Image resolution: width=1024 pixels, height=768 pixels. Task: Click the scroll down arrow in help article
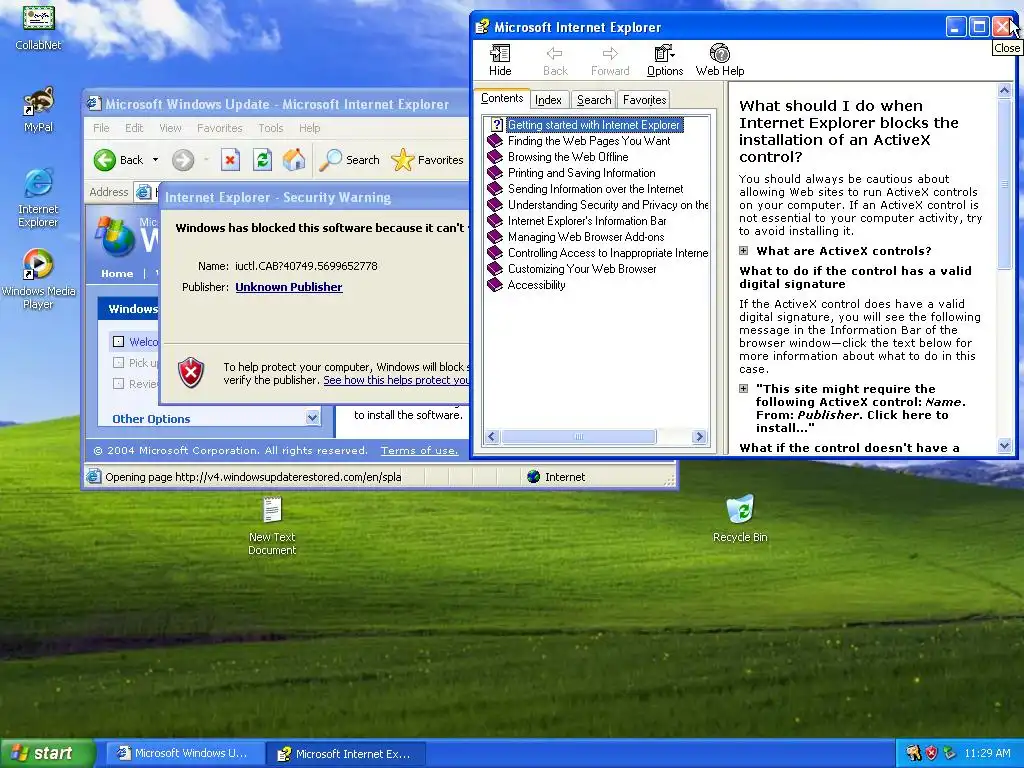click(1004, 446)
